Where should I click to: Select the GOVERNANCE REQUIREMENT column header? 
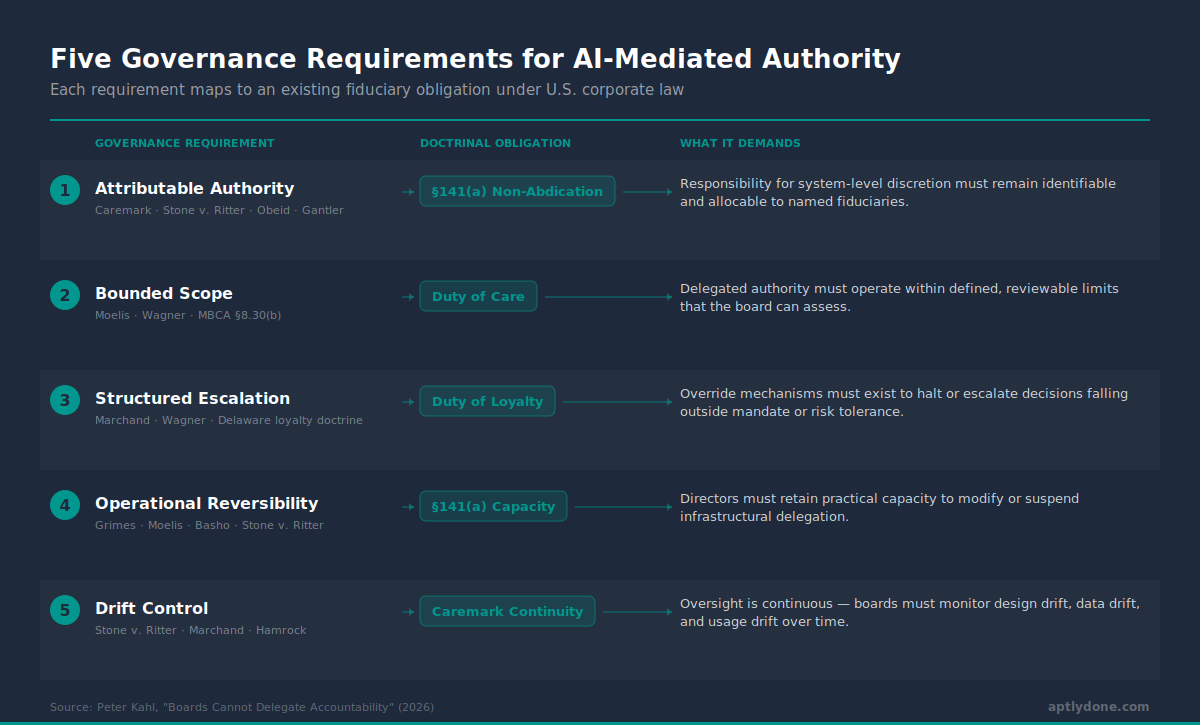[x=184, y=143]
